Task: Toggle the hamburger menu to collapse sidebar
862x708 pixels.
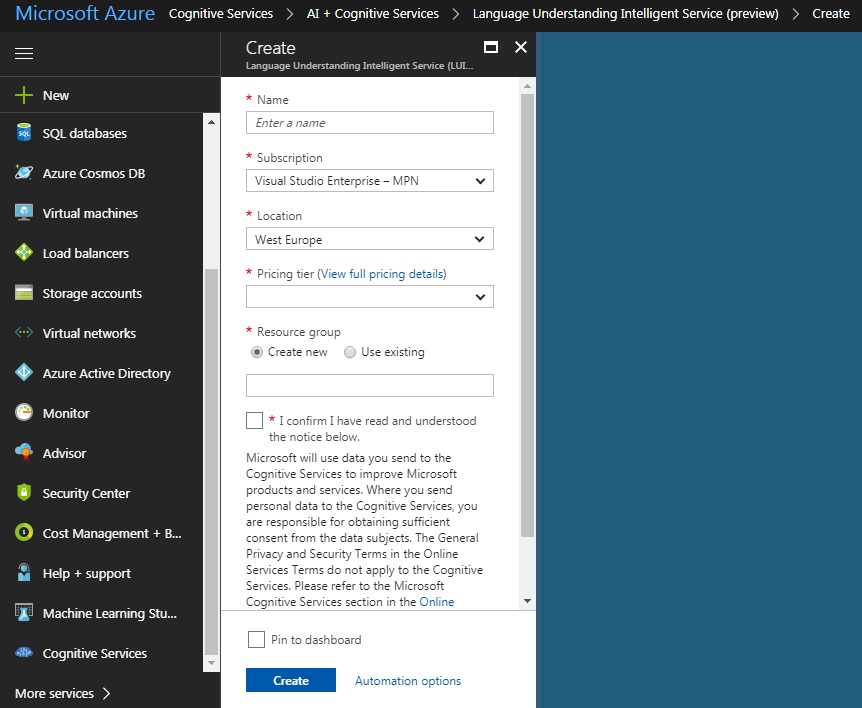Action: tap(24, 53)
